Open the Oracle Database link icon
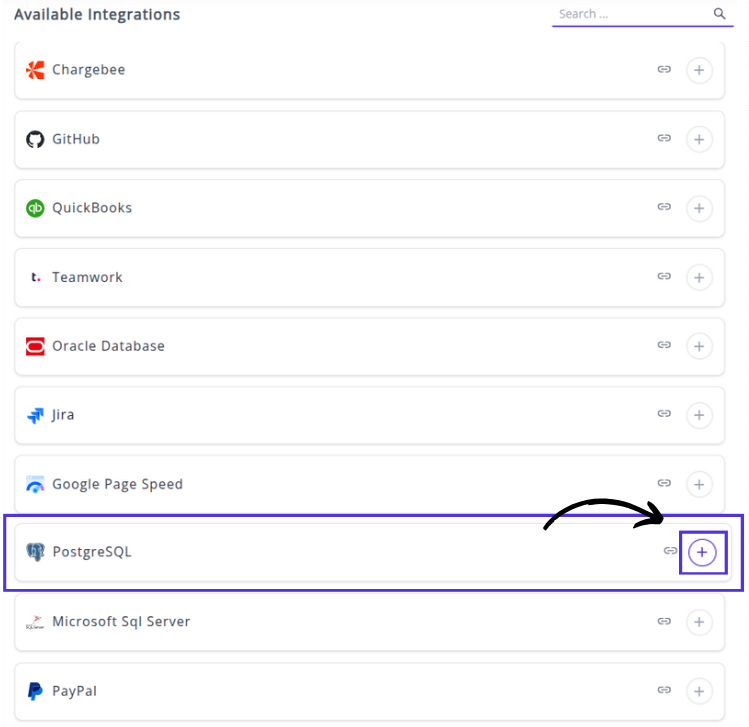The width and height of the screenshot is (749, 727). tap(664, 346)
